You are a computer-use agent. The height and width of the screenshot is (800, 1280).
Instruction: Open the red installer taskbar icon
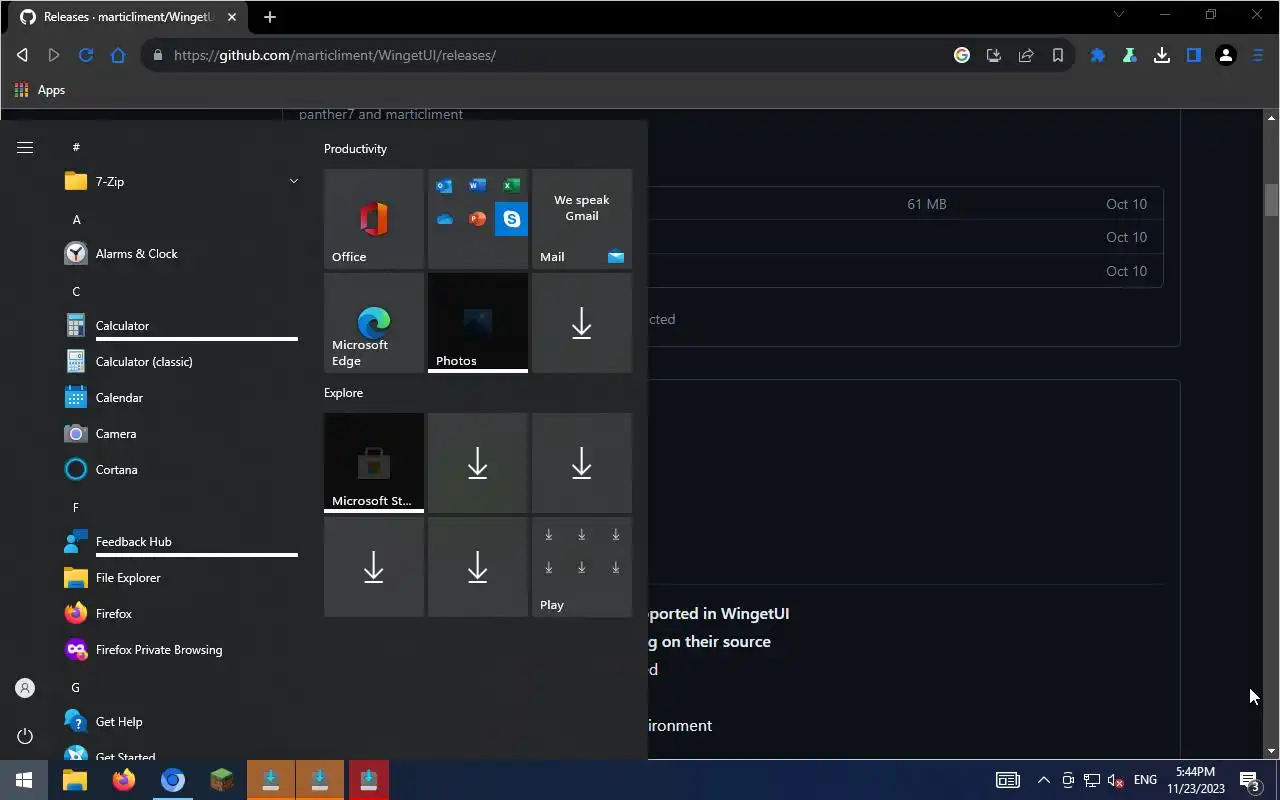(x=369, y=780)
